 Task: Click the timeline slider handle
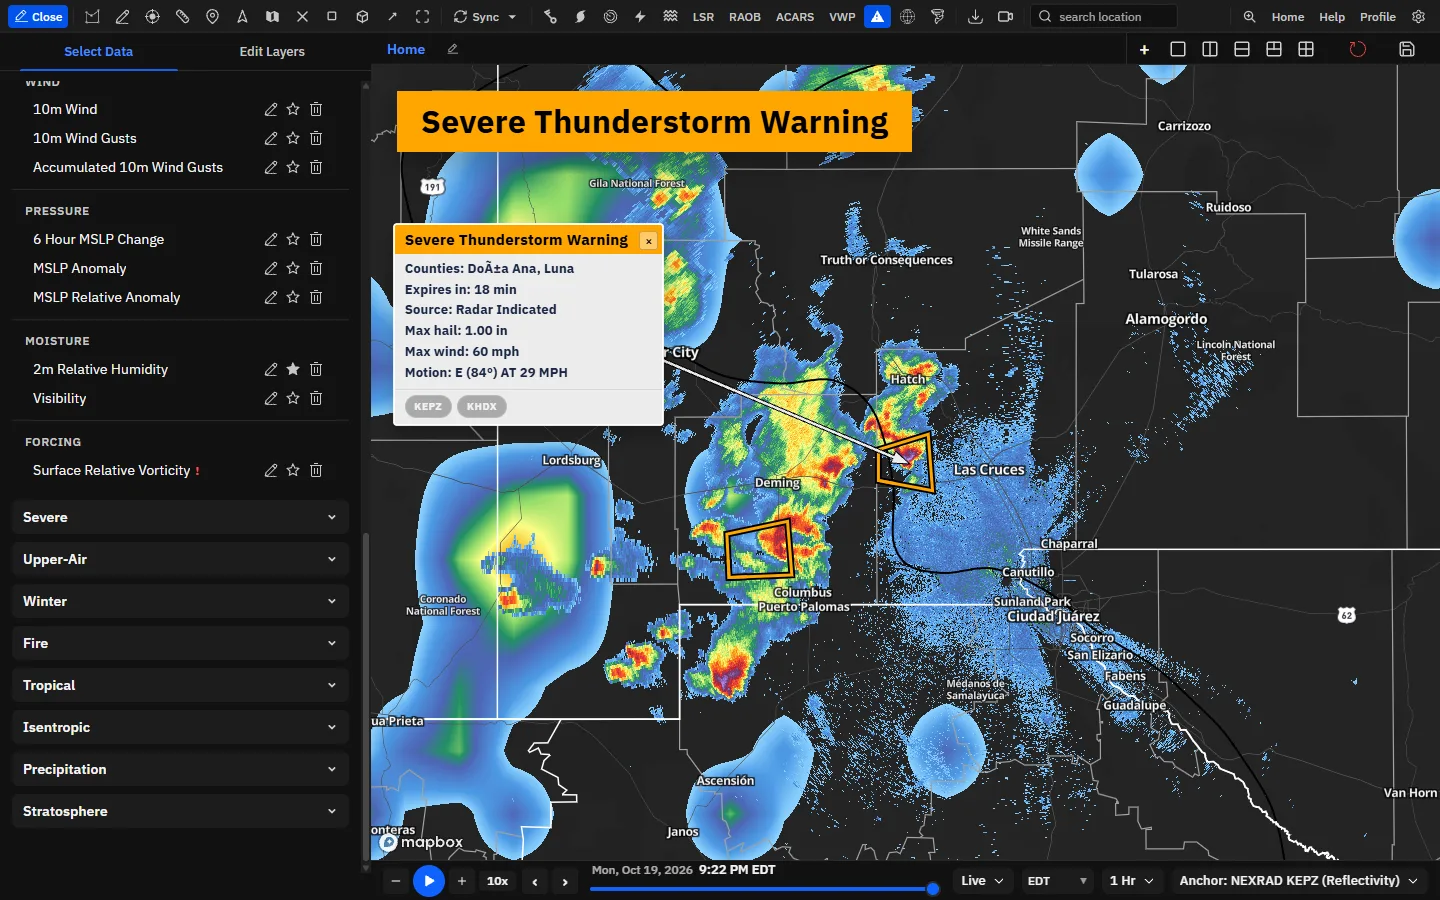pyautogui.click(x=933, y=888)
